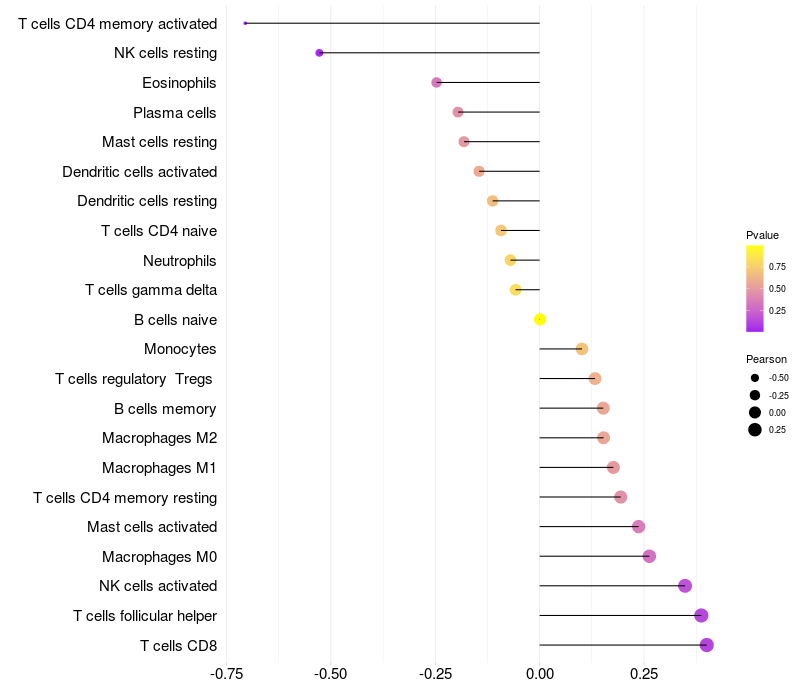
Task: Click the Plasma cells axis label
Action: (175, 113)
